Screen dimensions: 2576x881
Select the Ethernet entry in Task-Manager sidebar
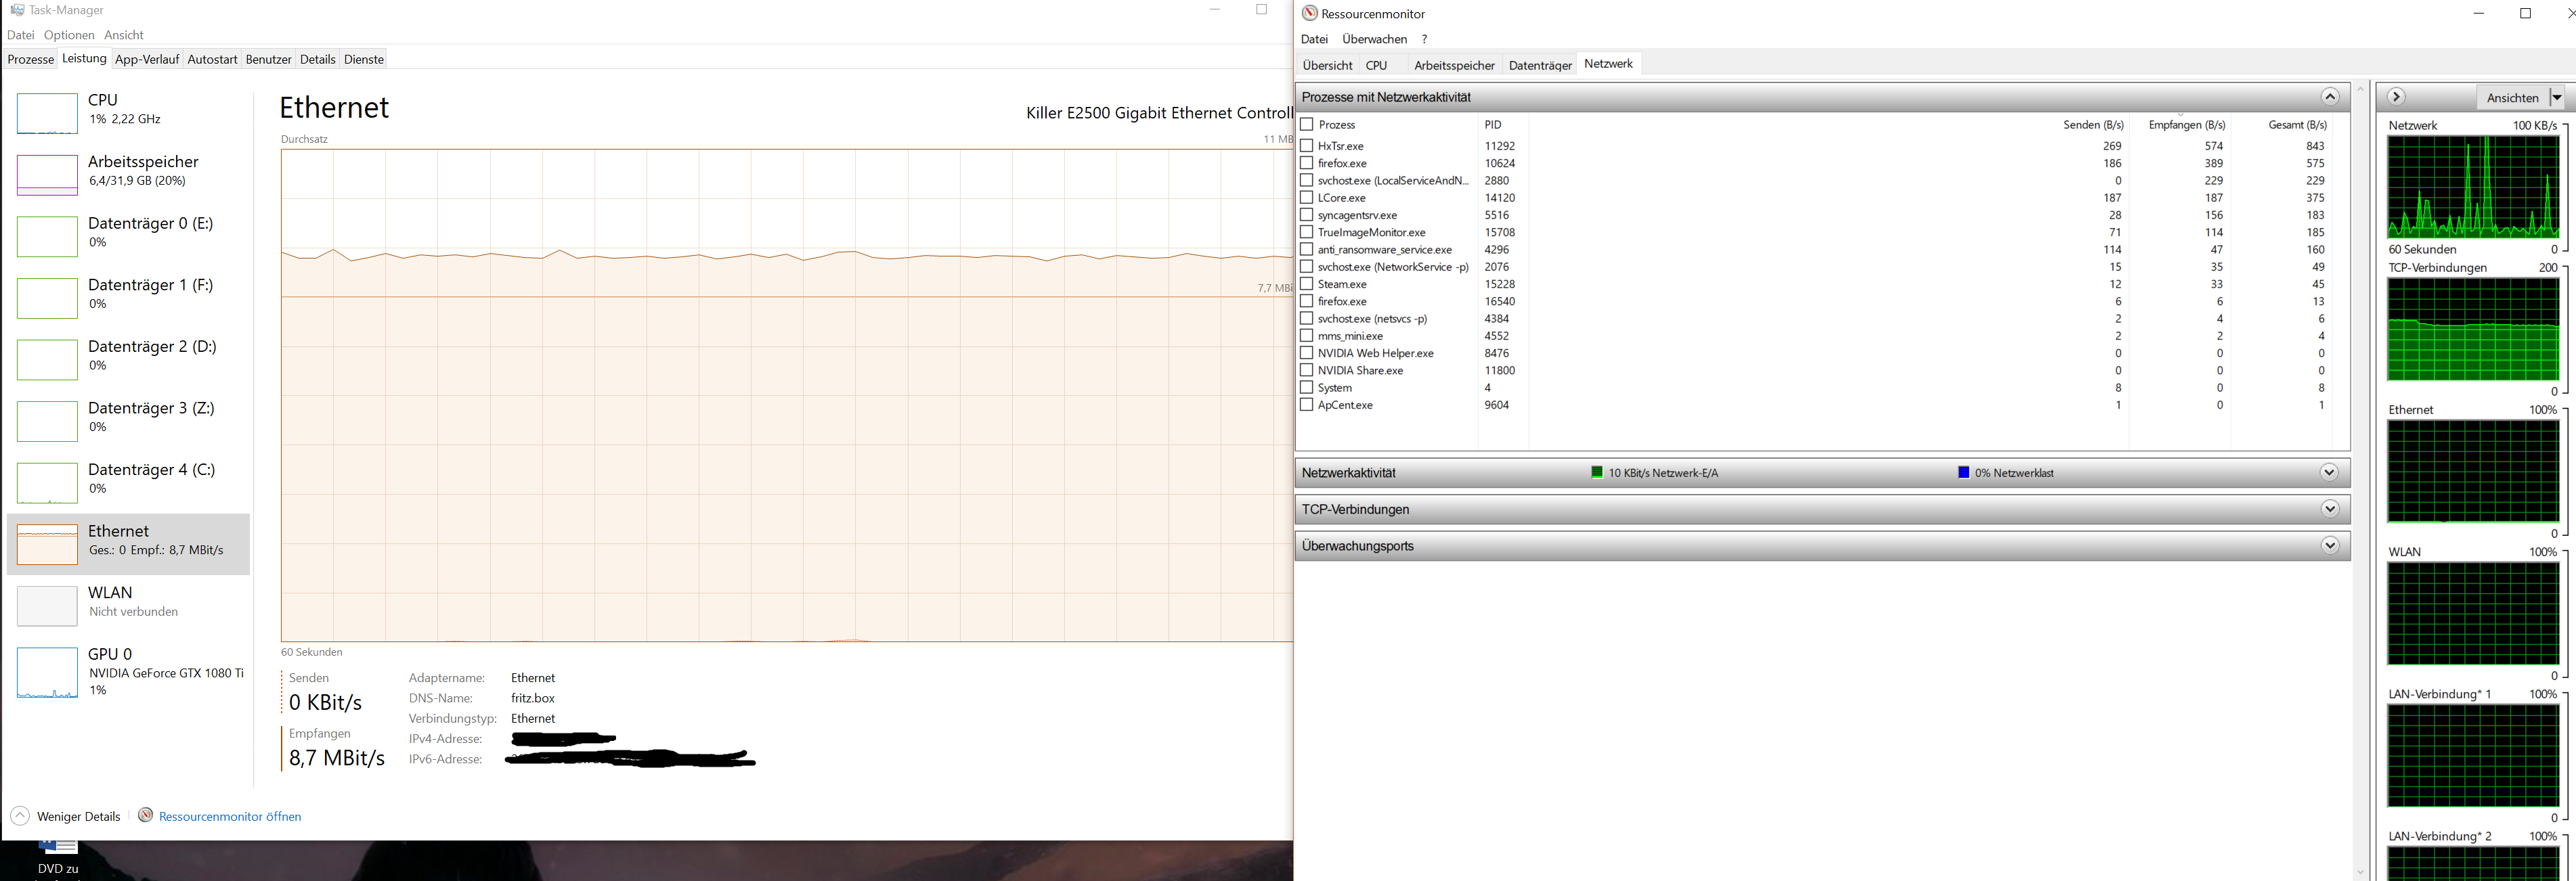(x=128, y=544)
